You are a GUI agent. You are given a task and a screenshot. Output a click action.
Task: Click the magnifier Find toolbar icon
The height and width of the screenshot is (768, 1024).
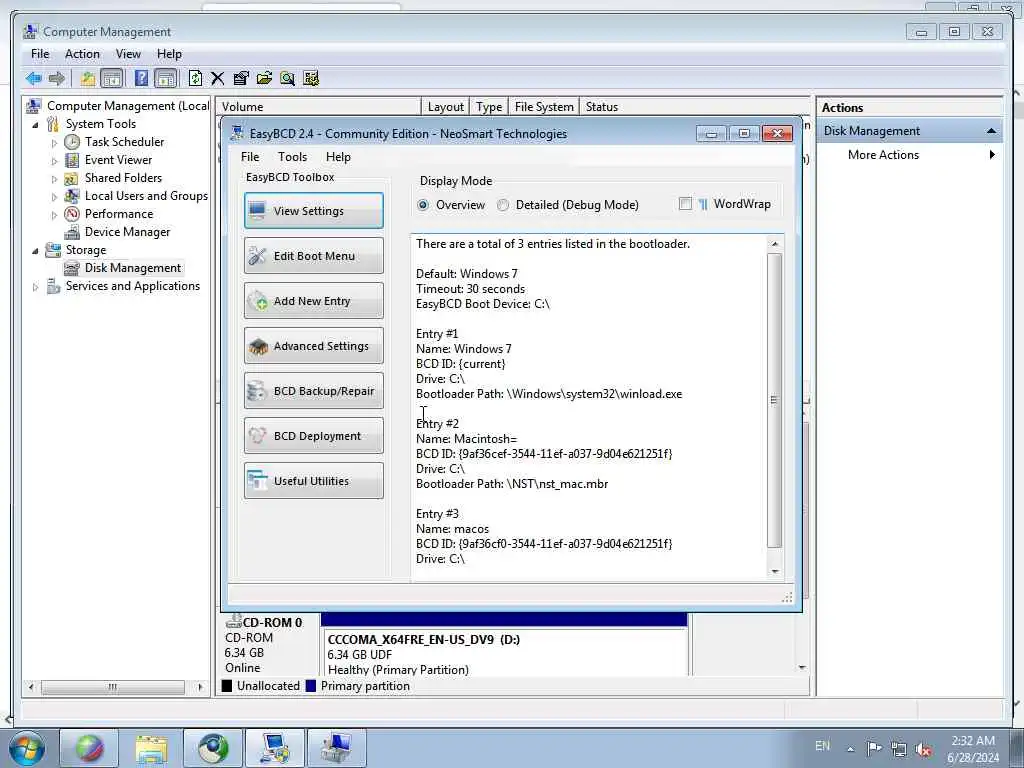click(x=287, y=79)
